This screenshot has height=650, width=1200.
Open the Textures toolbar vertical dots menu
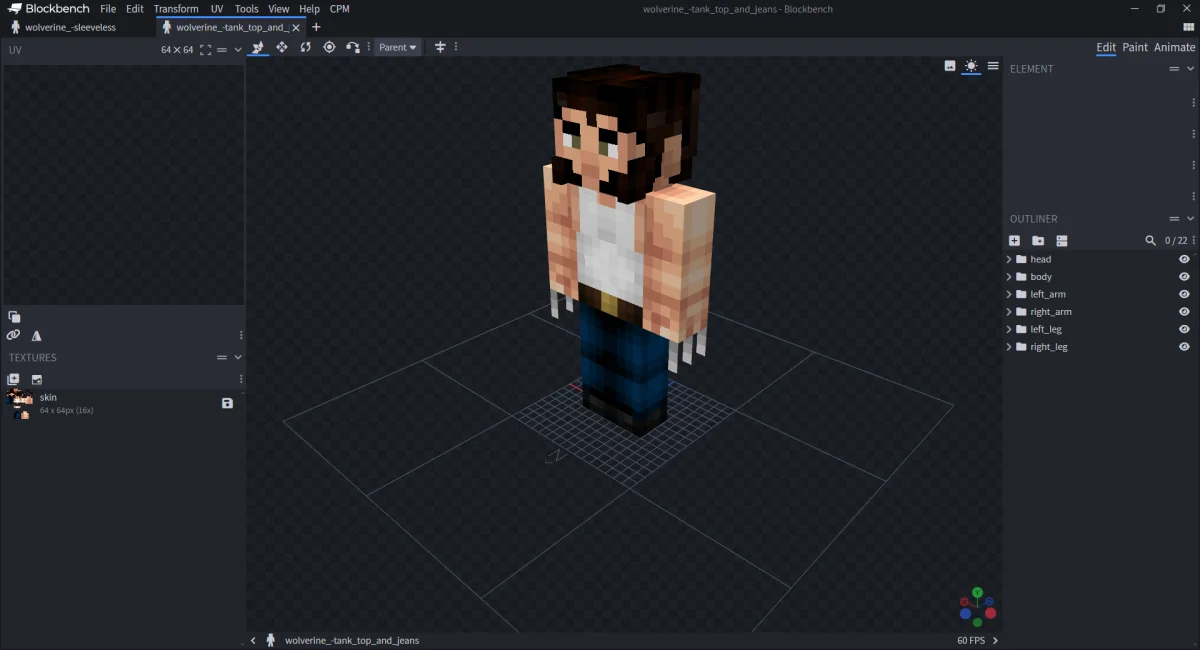241,379
